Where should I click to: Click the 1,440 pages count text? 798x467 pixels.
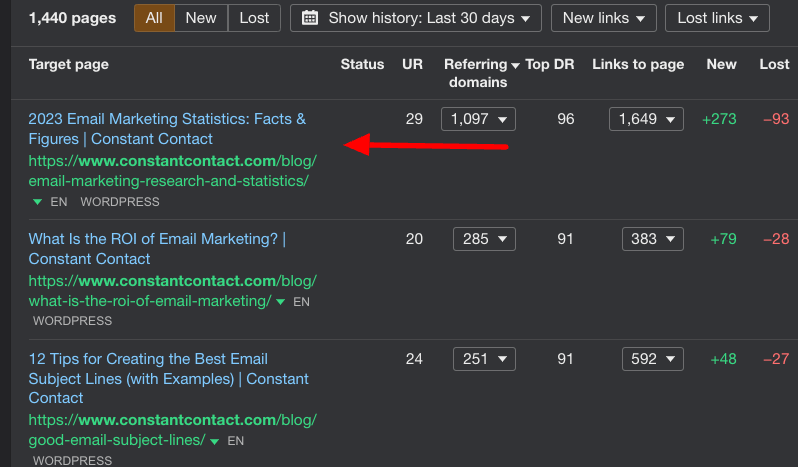[72, 18]
